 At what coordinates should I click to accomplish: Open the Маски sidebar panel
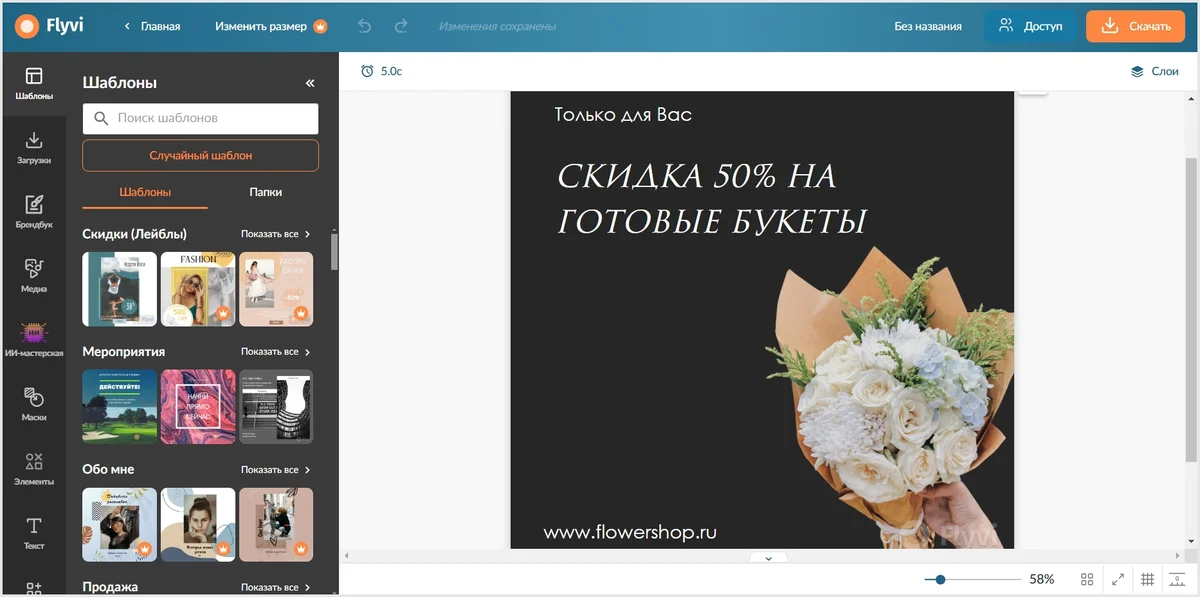coord(33,404)
